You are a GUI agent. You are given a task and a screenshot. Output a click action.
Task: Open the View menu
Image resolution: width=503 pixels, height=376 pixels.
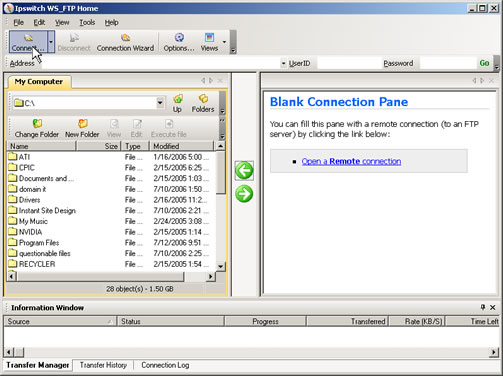[x=62, y=22]
